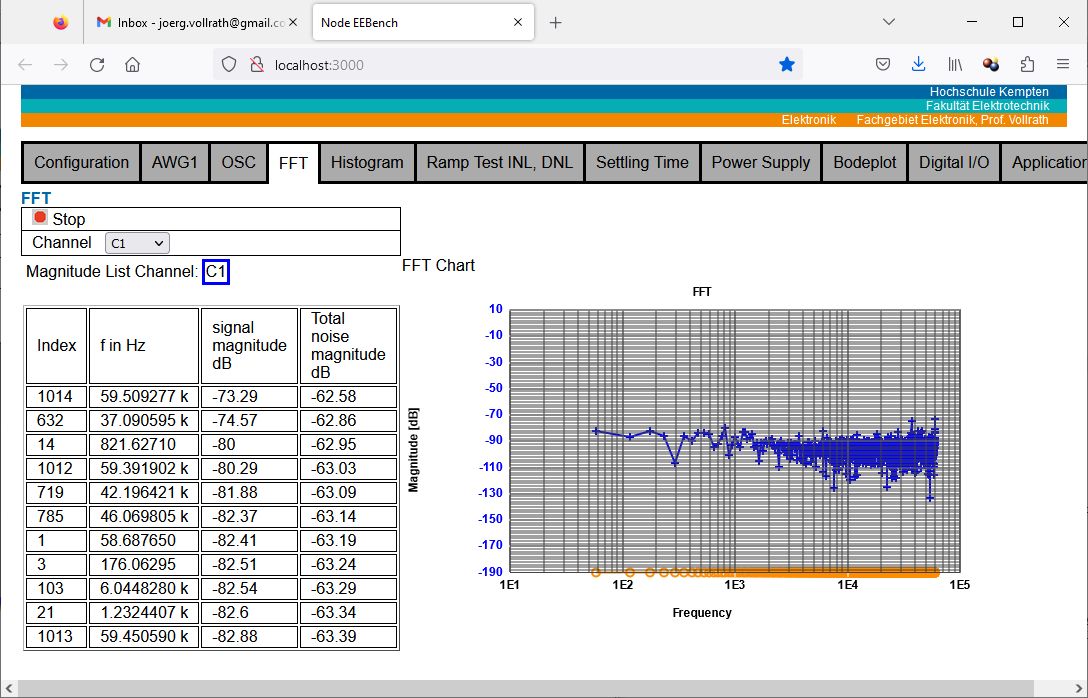This screenshot has width=1088, height=698.
Task: Open the Pocket save icon
Action: tap(883, 65)
